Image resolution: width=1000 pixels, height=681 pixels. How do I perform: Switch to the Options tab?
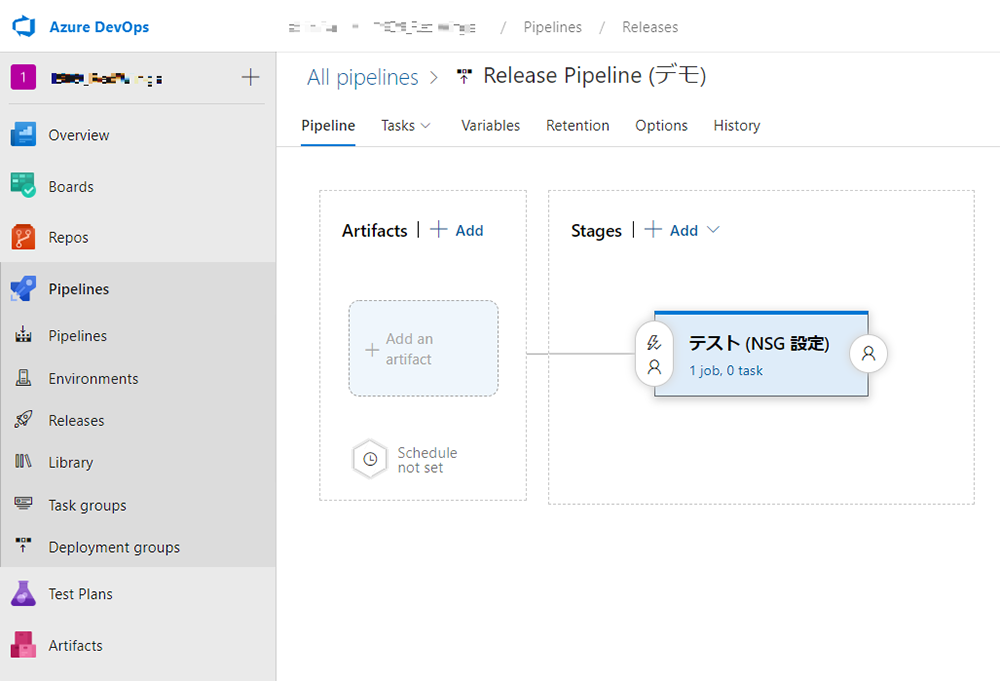pyautogui.click(x=661, y=126)
